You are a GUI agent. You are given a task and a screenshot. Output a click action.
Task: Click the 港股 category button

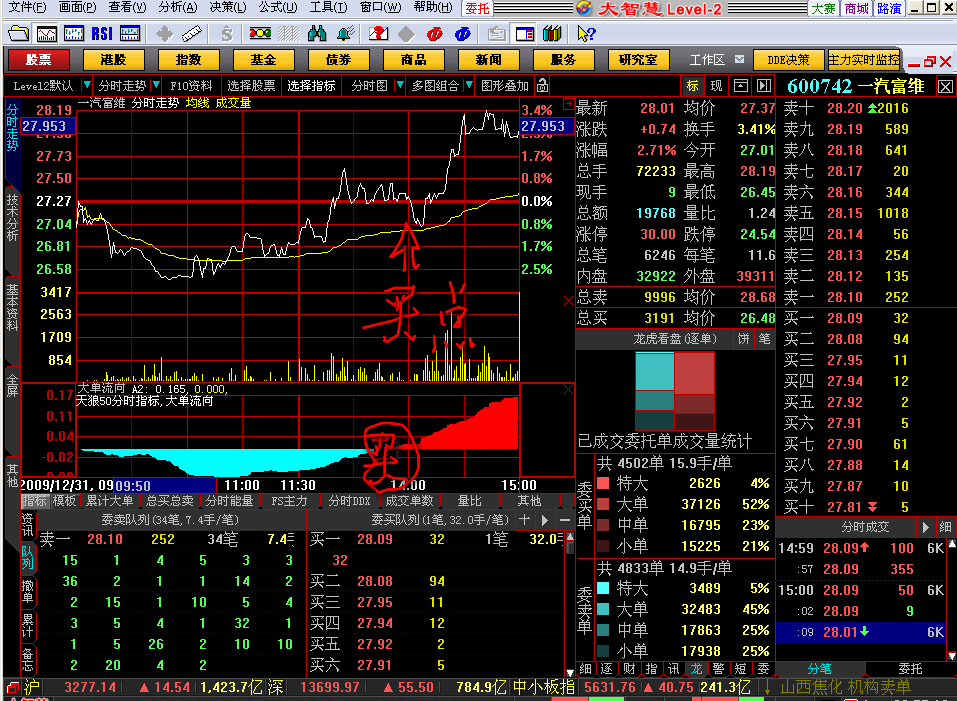point(114,60)
